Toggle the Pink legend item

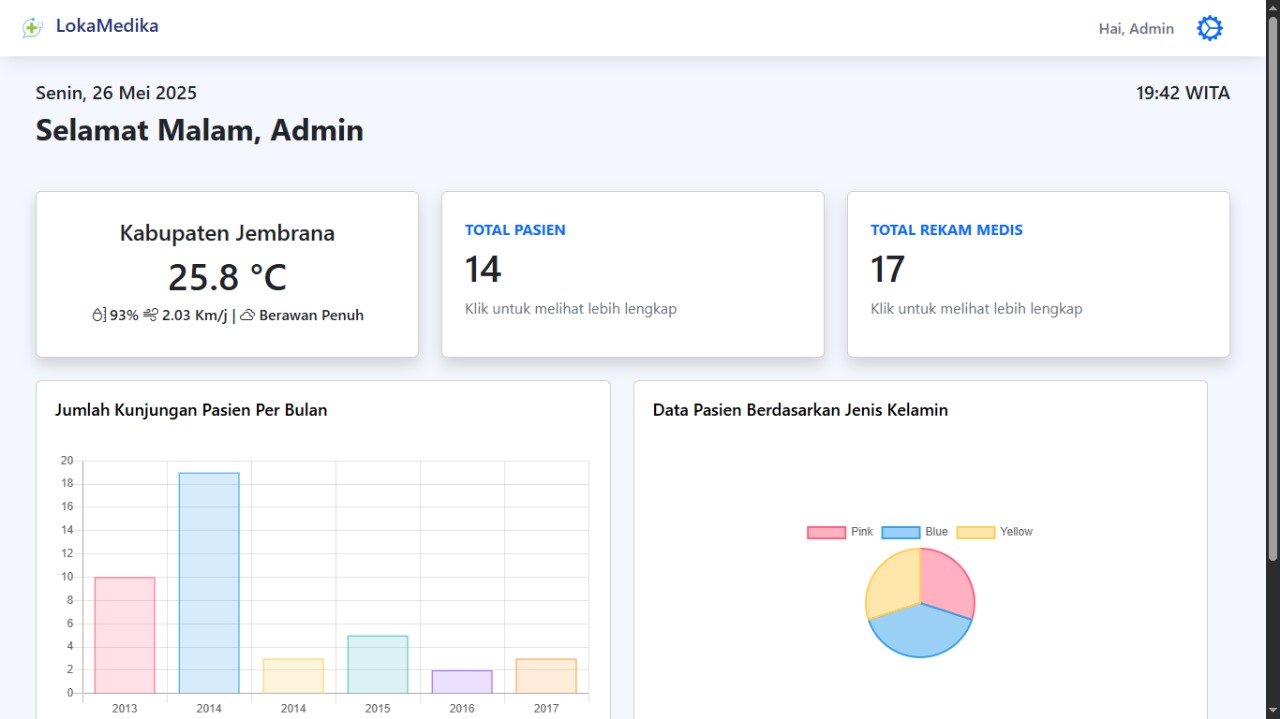(x=840, y=532)
